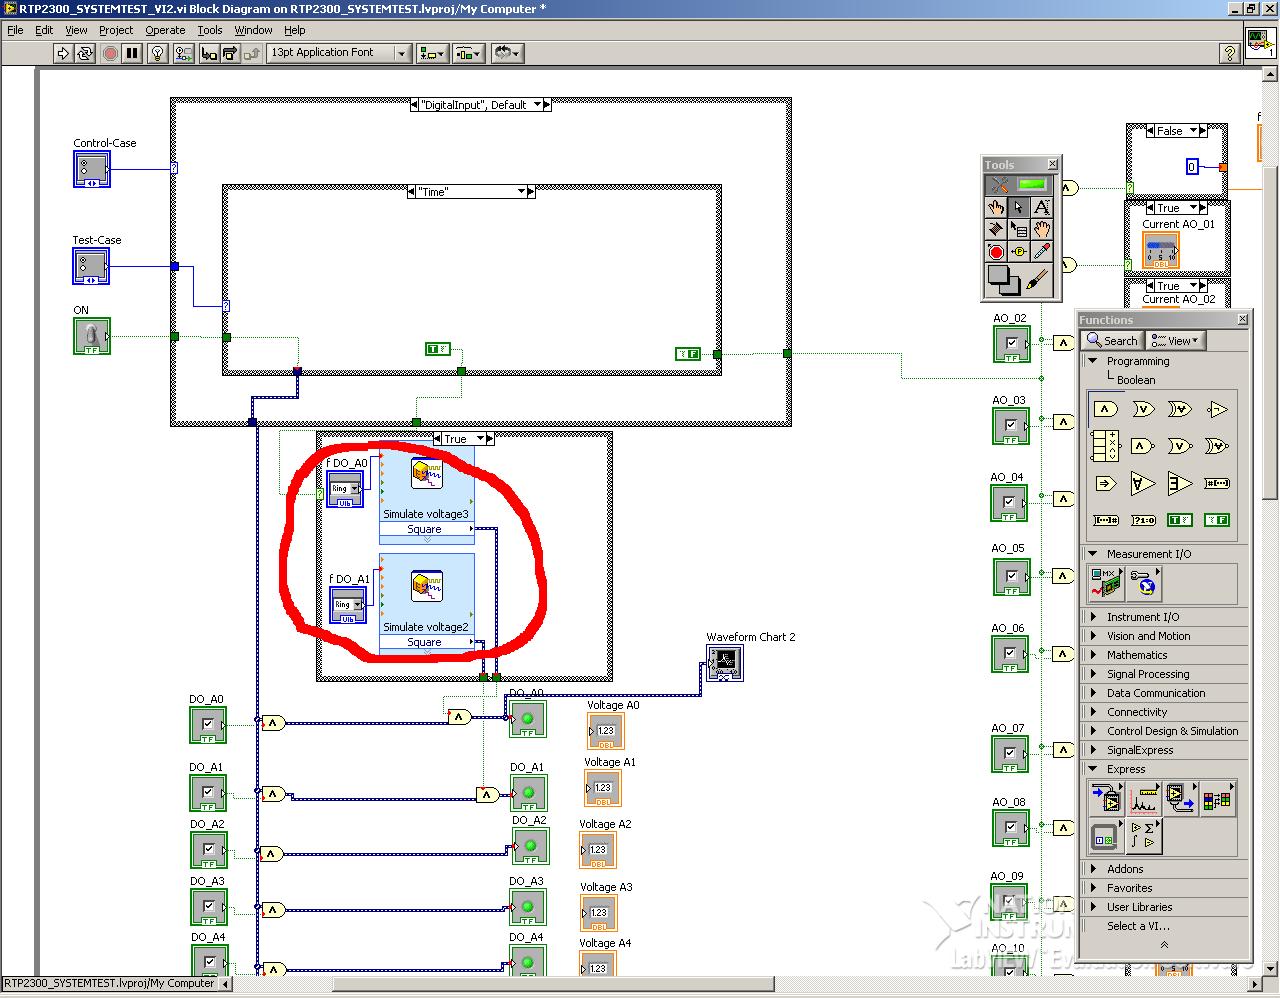This screenshot has width=1280, height=998.
Task: Toggle Automatic Tool Selection in Tools palette
Action: click(x=1018, y=184)
